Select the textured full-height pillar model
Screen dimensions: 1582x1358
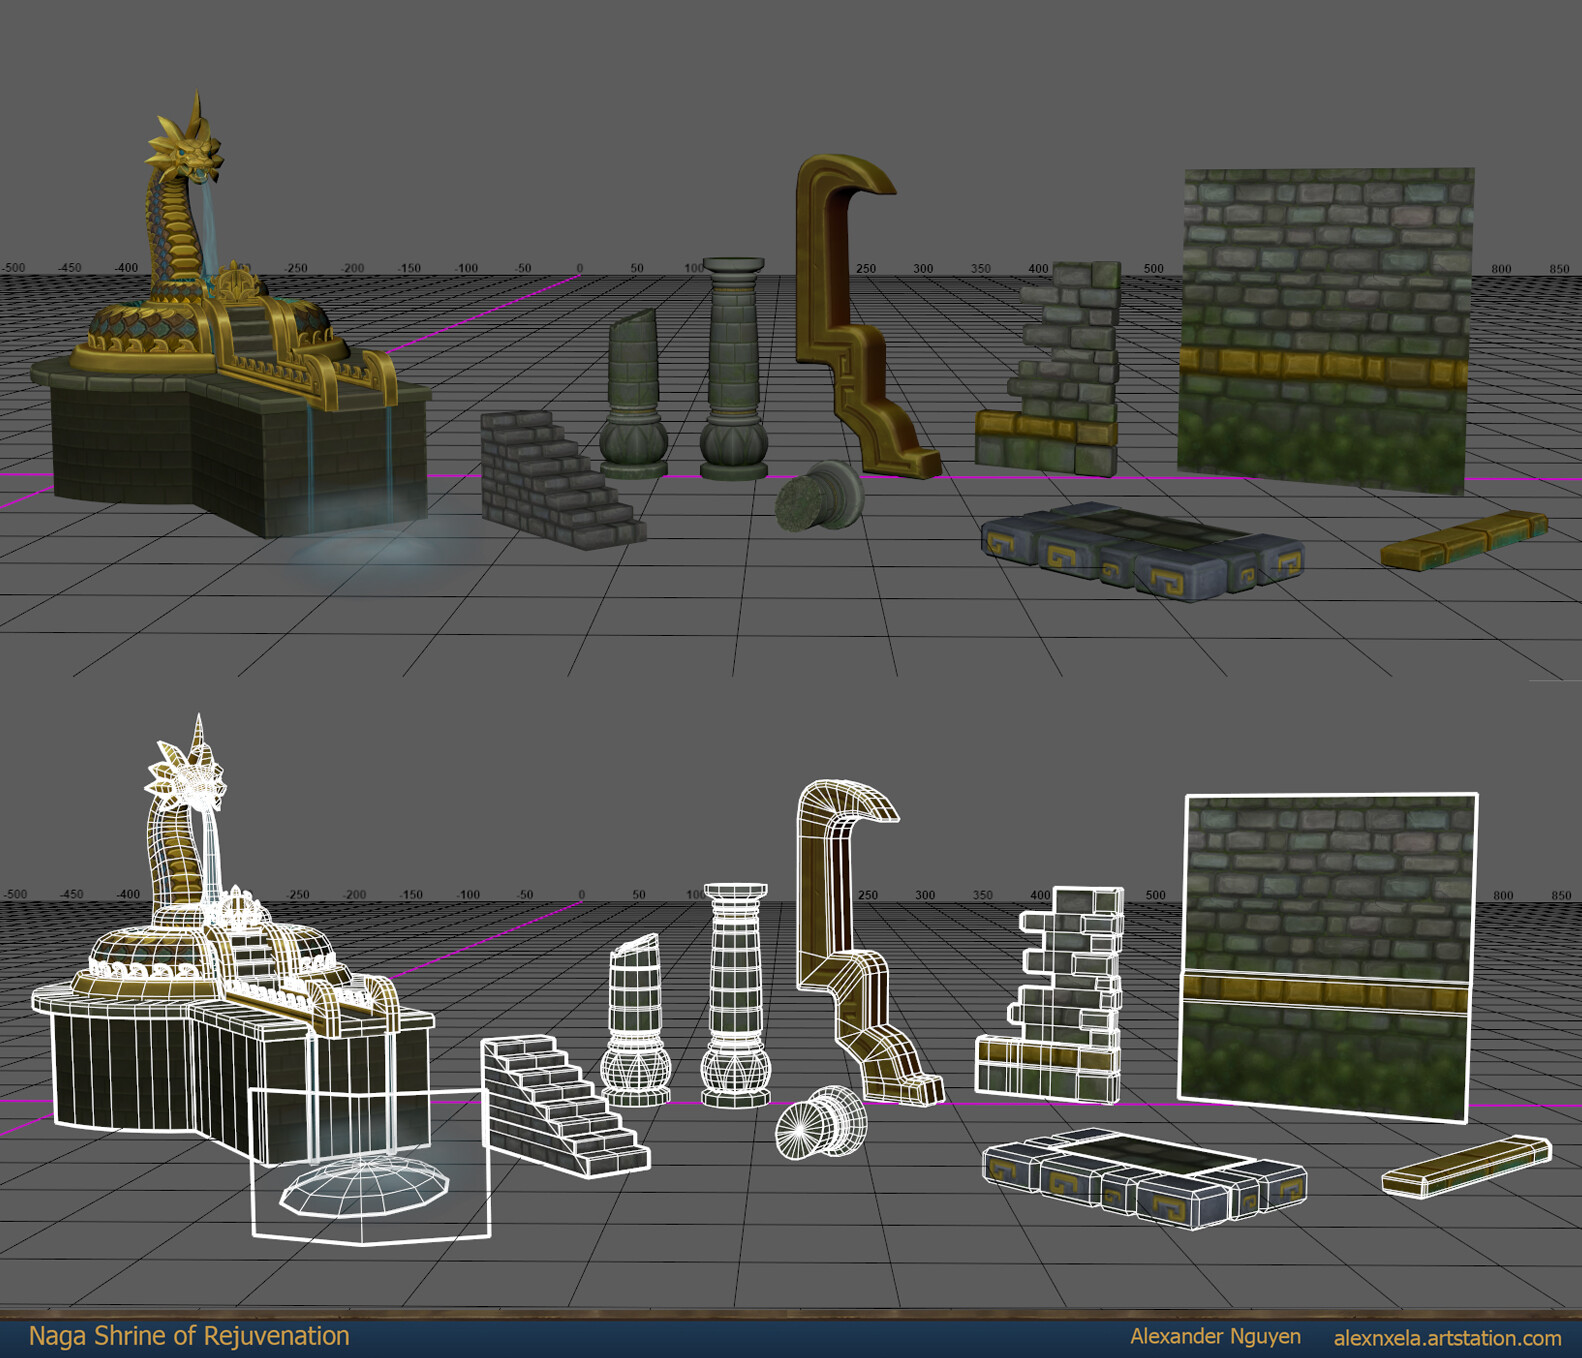tap(733, 369)
